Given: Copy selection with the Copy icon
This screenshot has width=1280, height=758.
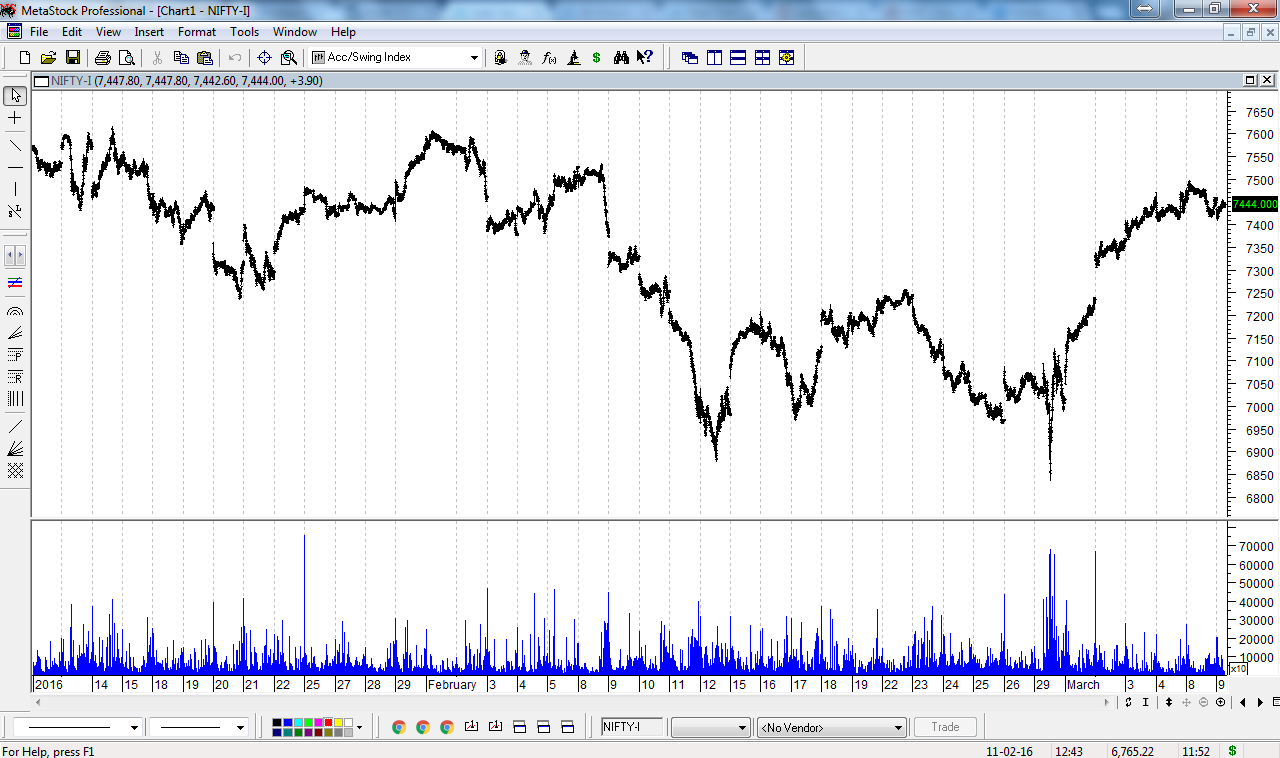Looking at the screenshot, I should pyautogui.click(x=181, y=58).
